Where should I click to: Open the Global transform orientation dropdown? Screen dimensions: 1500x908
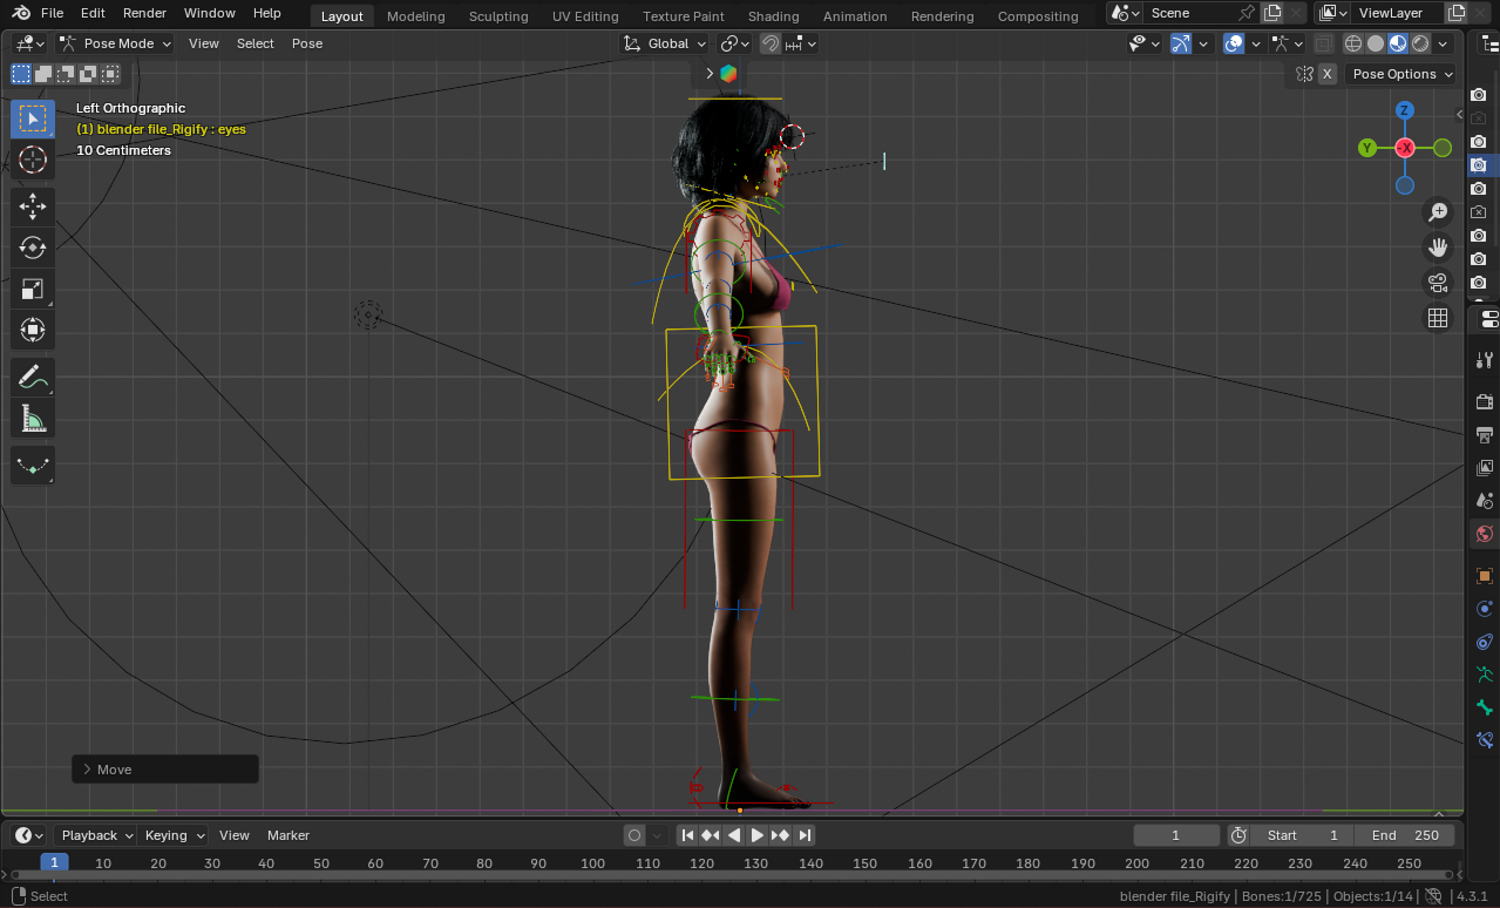[665, 44]
